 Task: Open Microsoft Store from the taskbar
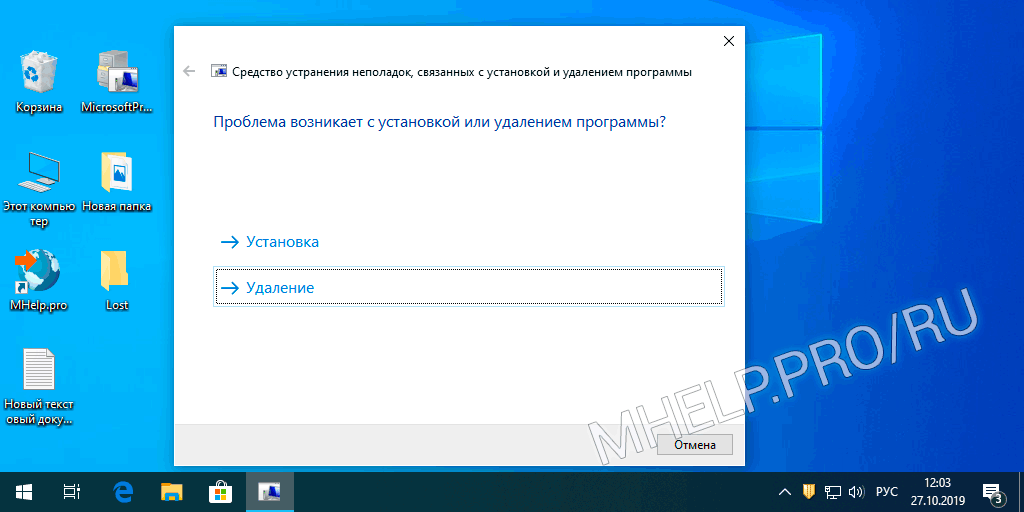point(221,492)
